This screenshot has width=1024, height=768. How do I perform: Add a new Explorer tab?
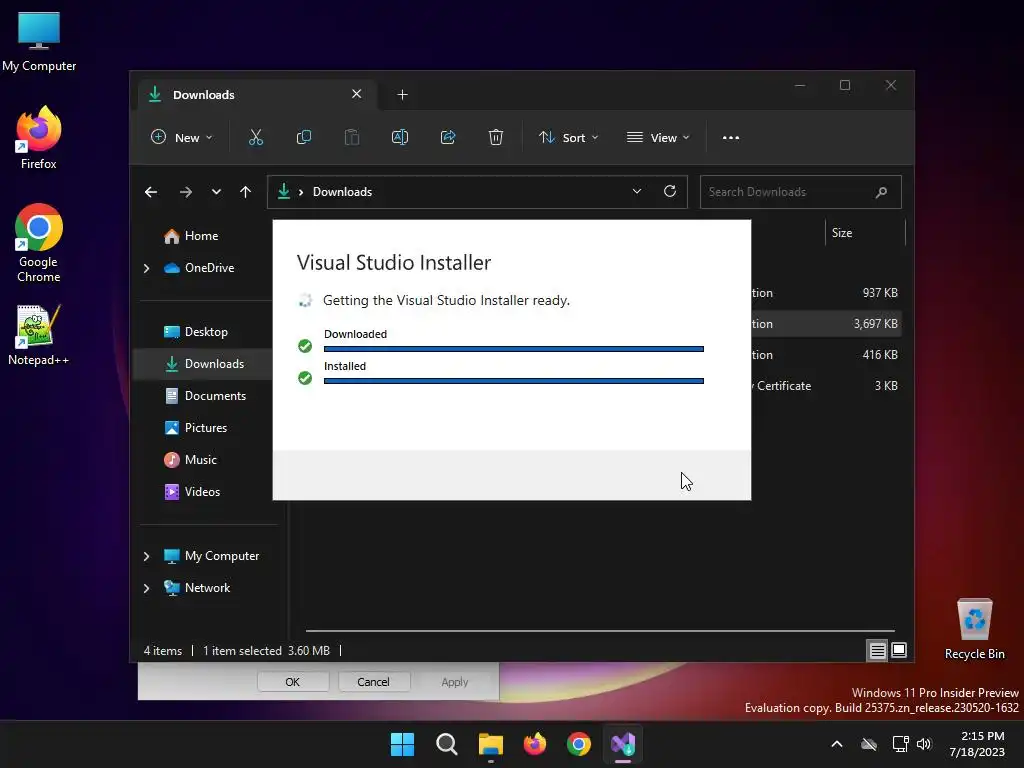coord(402,95)
